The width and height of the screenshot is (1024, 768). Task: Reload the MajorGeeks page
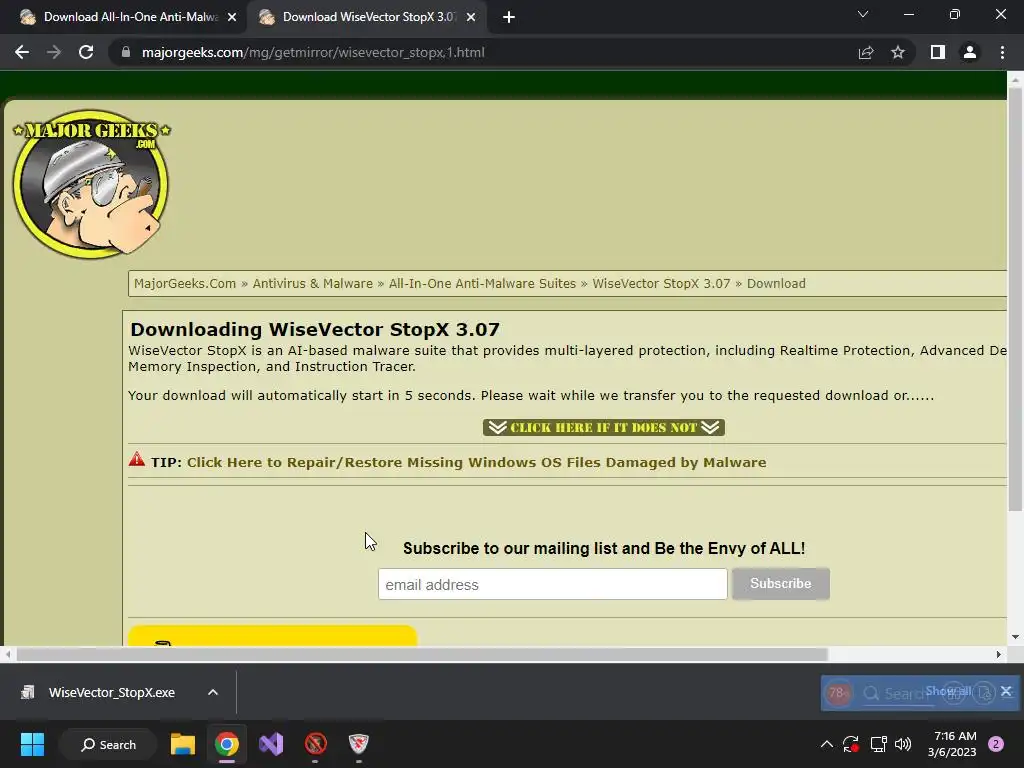(x=86, y=52)
